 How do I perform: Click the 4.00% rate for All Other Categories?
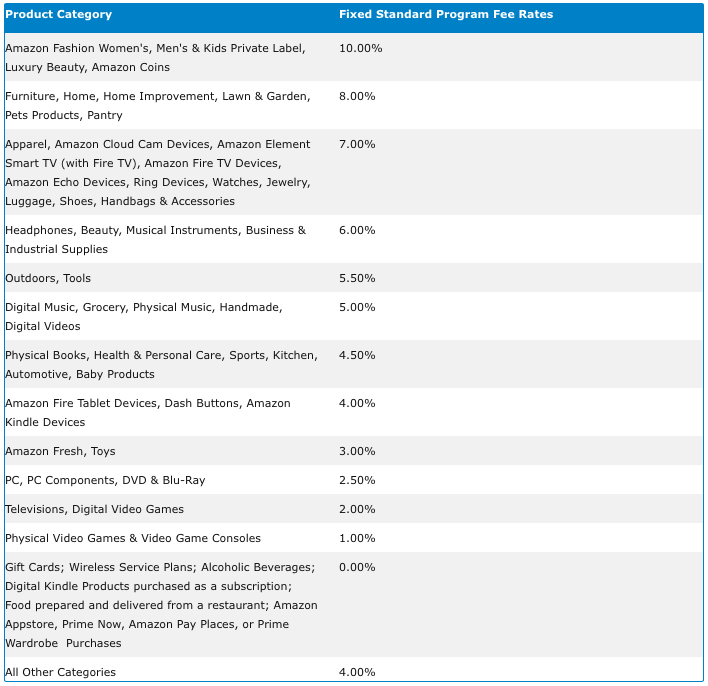coord(357,672)
